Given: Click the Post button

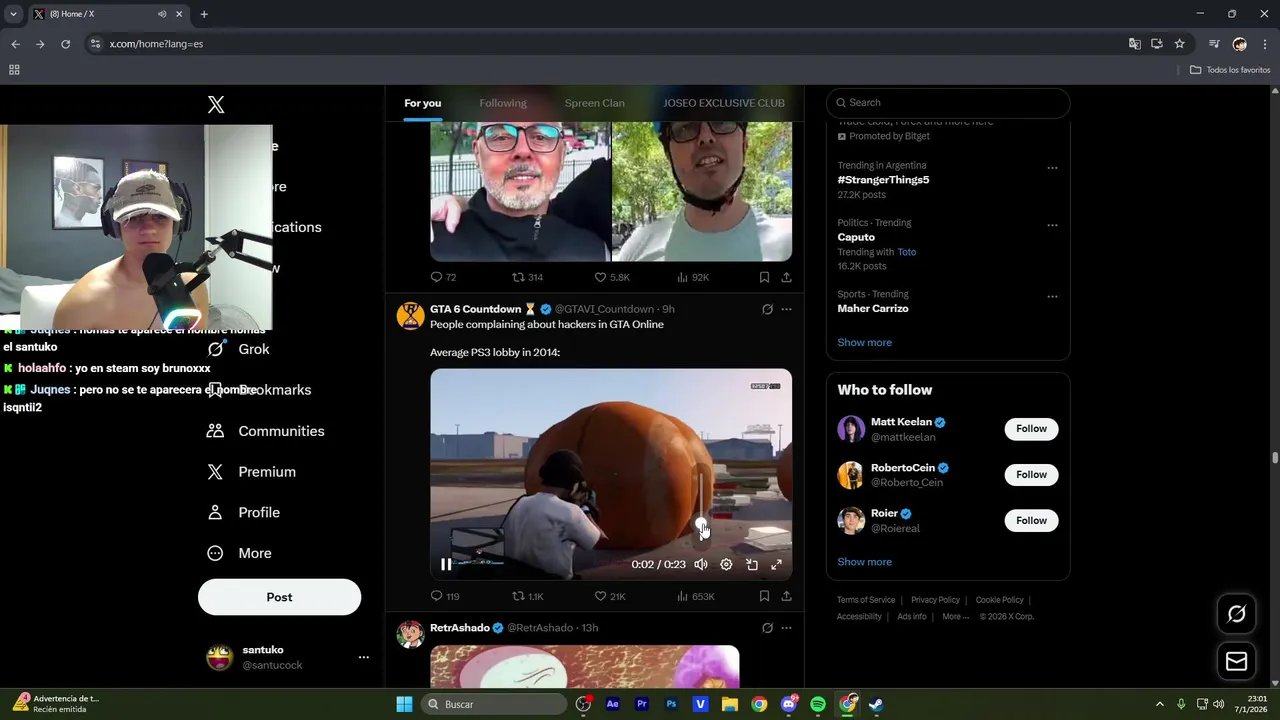Looking at the screenshot, I should pos(279,597).
